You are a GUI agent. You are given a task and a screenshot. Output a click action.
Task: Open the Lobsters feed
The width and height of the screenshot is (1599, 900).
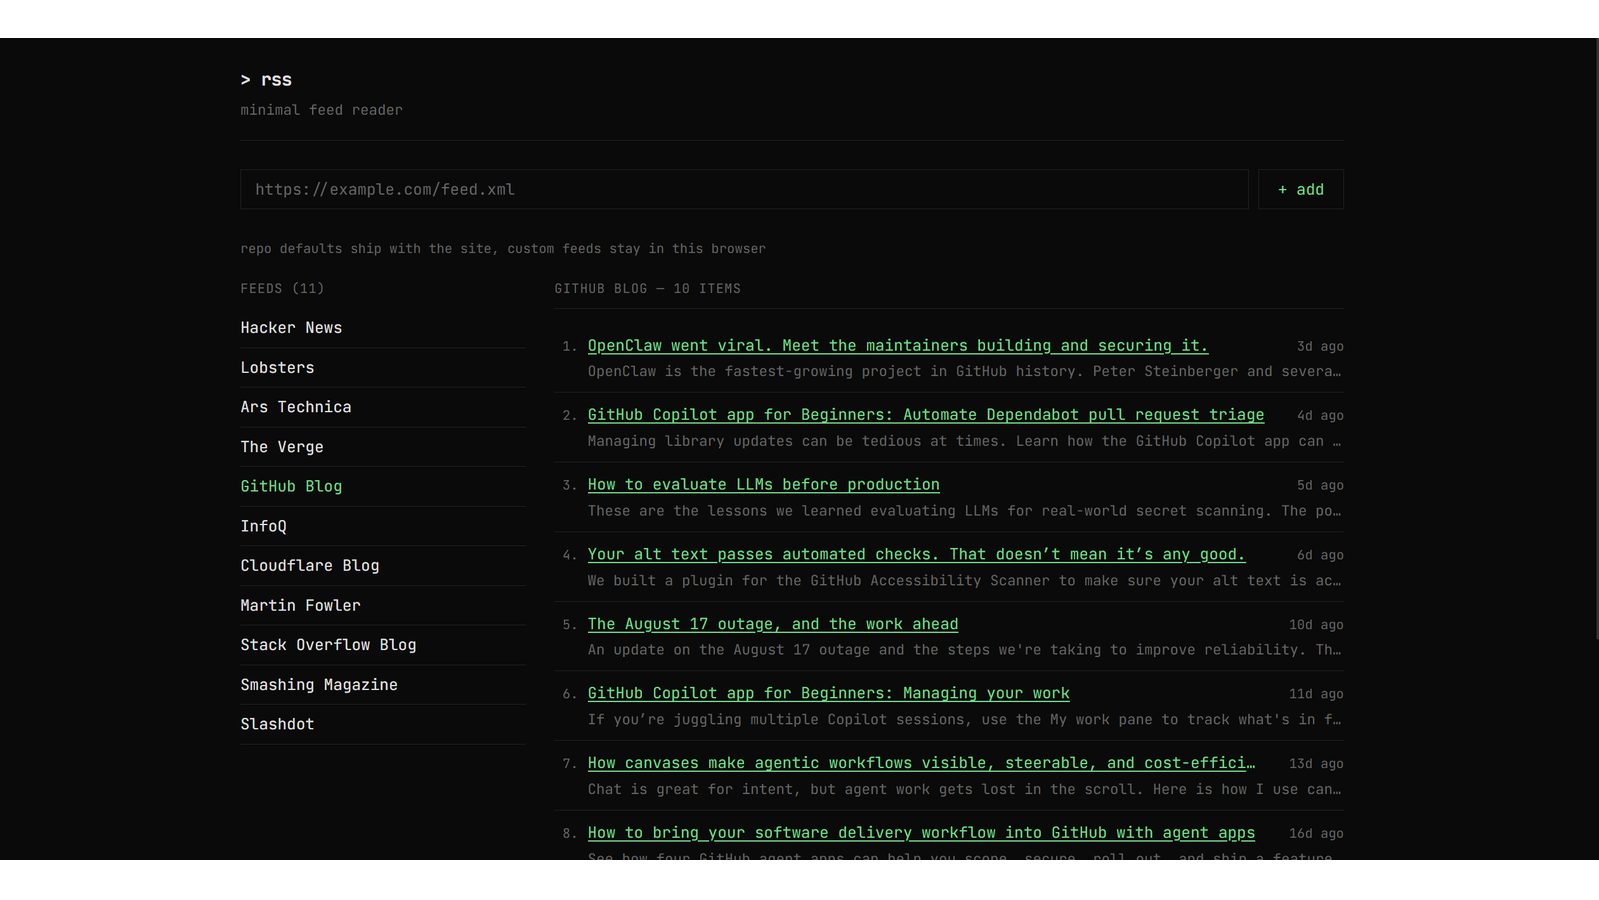pyautogui.click(x=277, y=367)
